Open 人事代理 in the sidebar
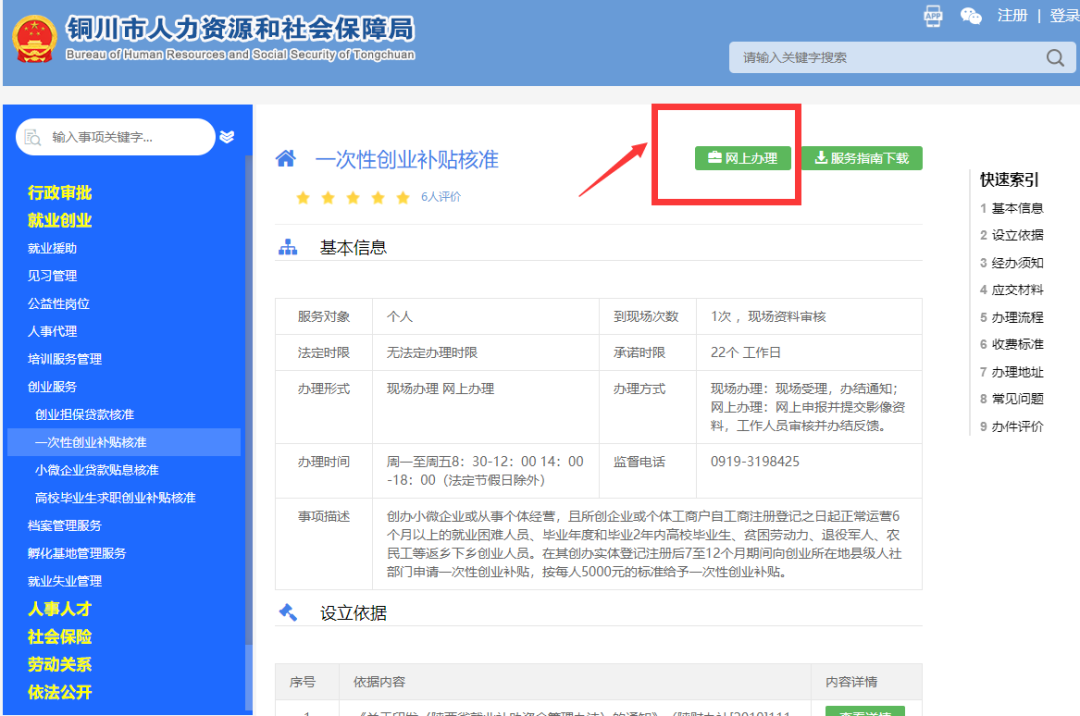 point(52,331)
